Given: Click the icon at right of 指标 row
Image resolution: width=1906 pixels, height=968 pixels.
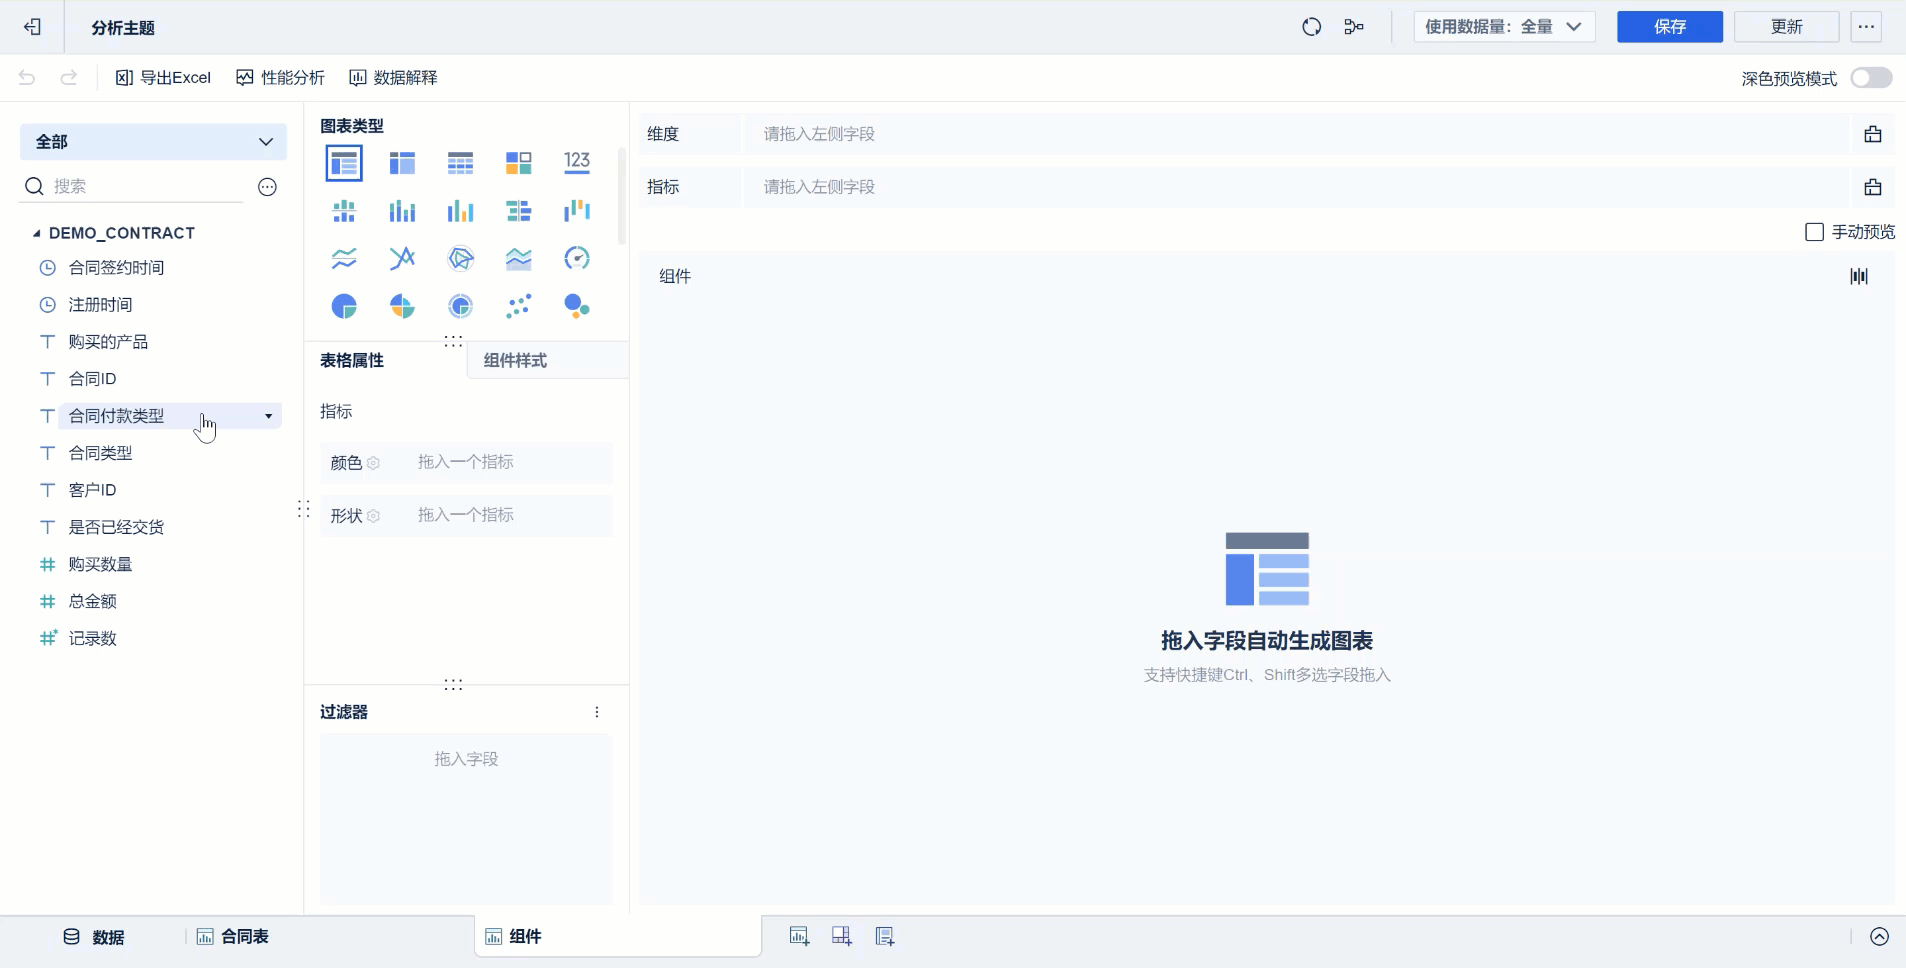Looking at the screenshot, I should point(1873,187).
